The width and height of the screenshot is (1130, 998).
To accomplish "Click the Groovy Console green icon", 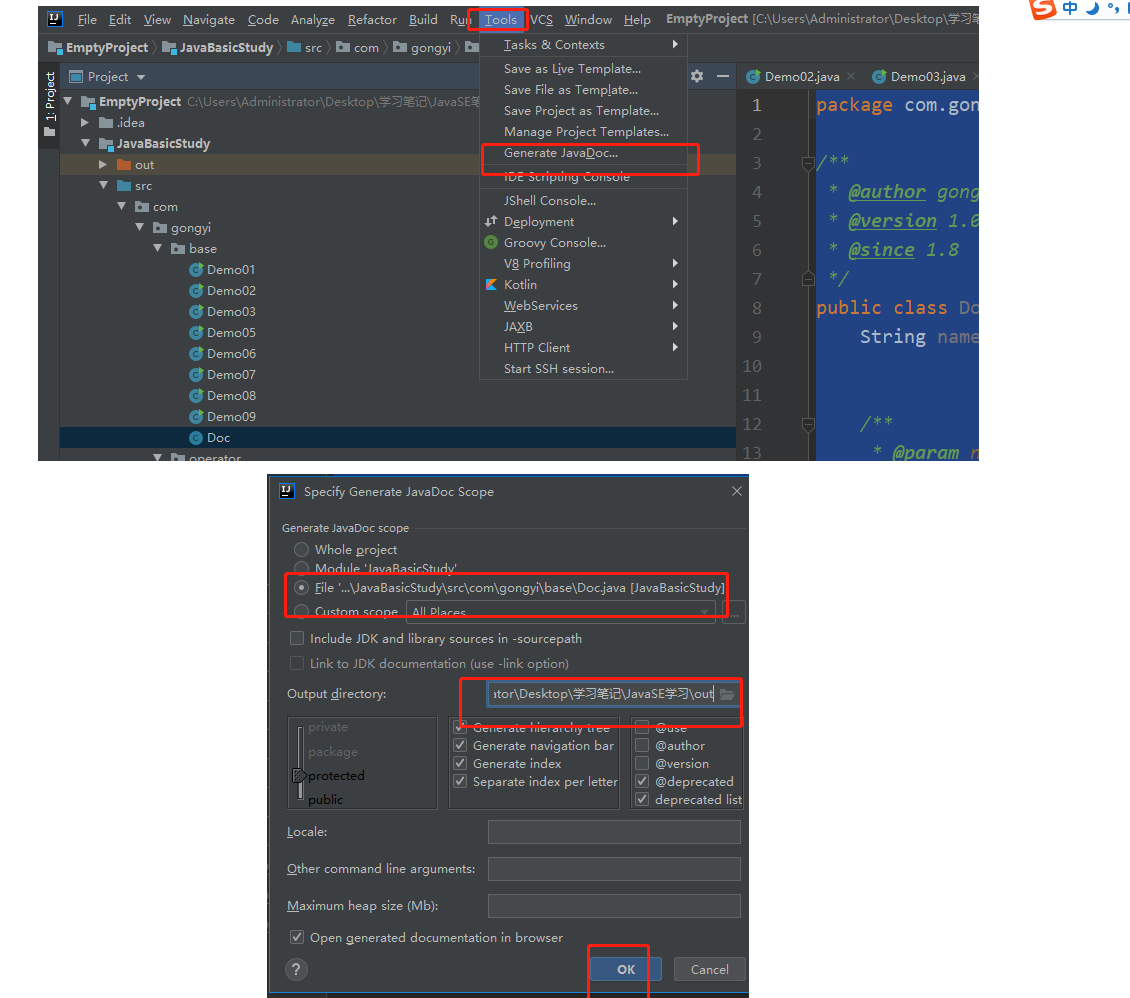I will pyautogui.click(x=491, y=242).
